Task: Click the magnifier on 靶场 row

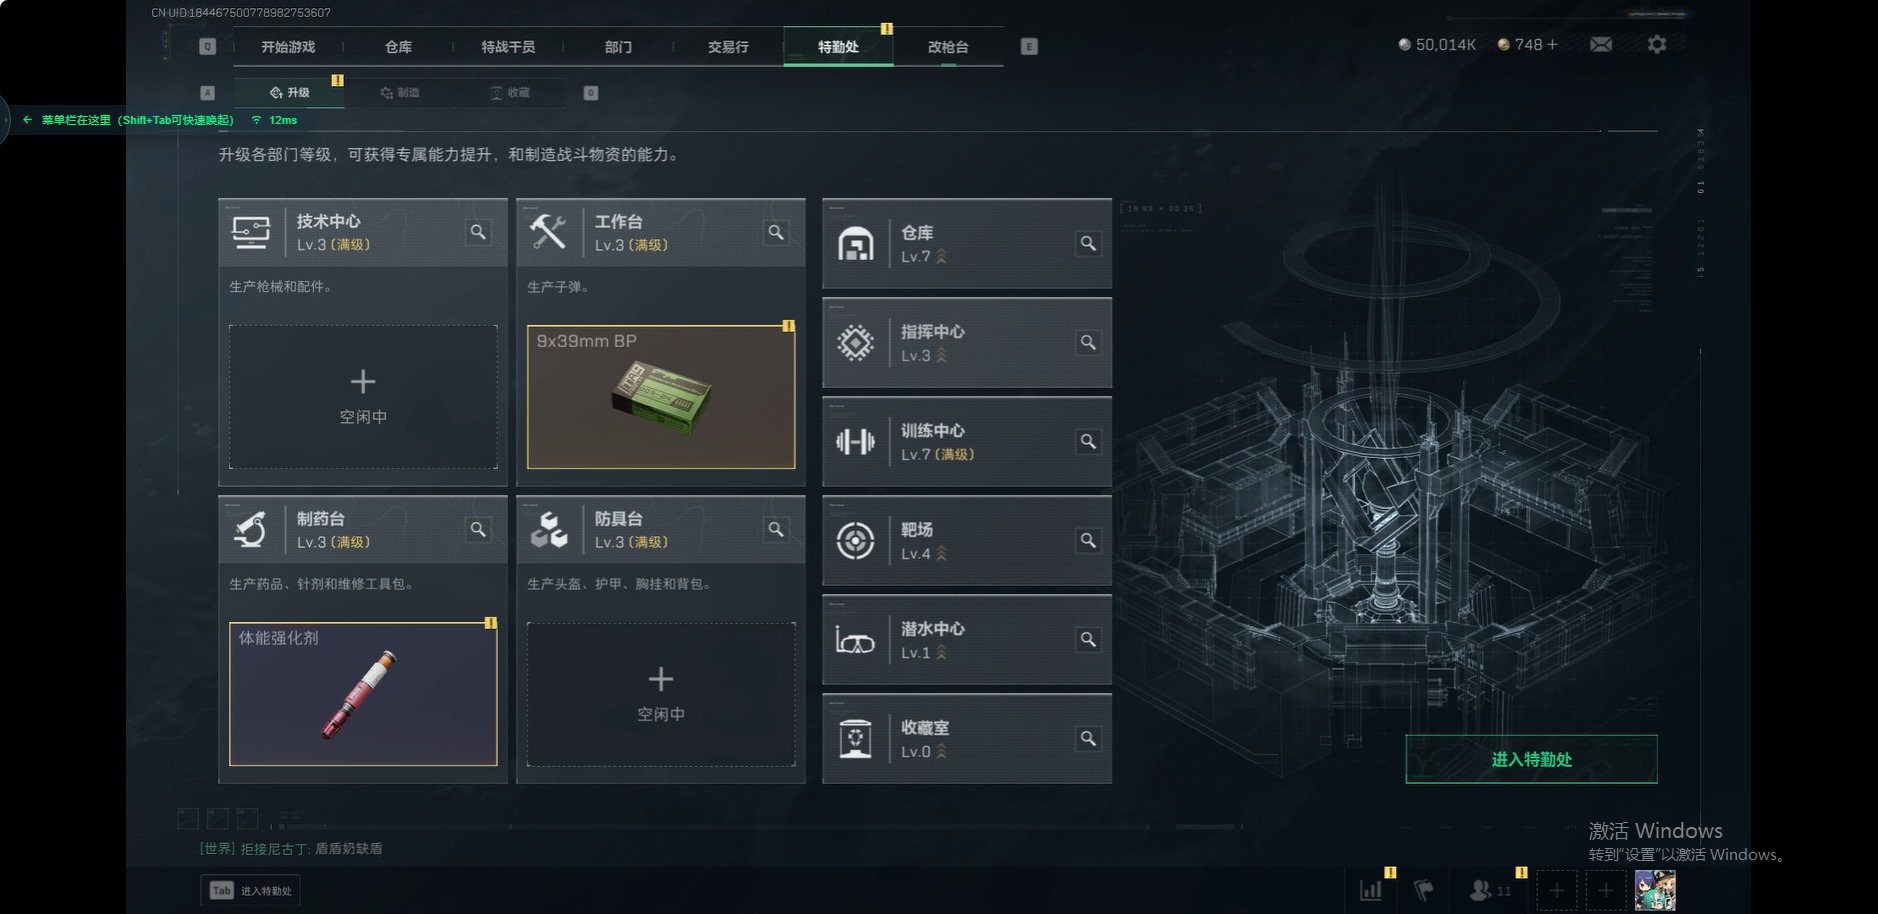Action: tap(1088, 540)
